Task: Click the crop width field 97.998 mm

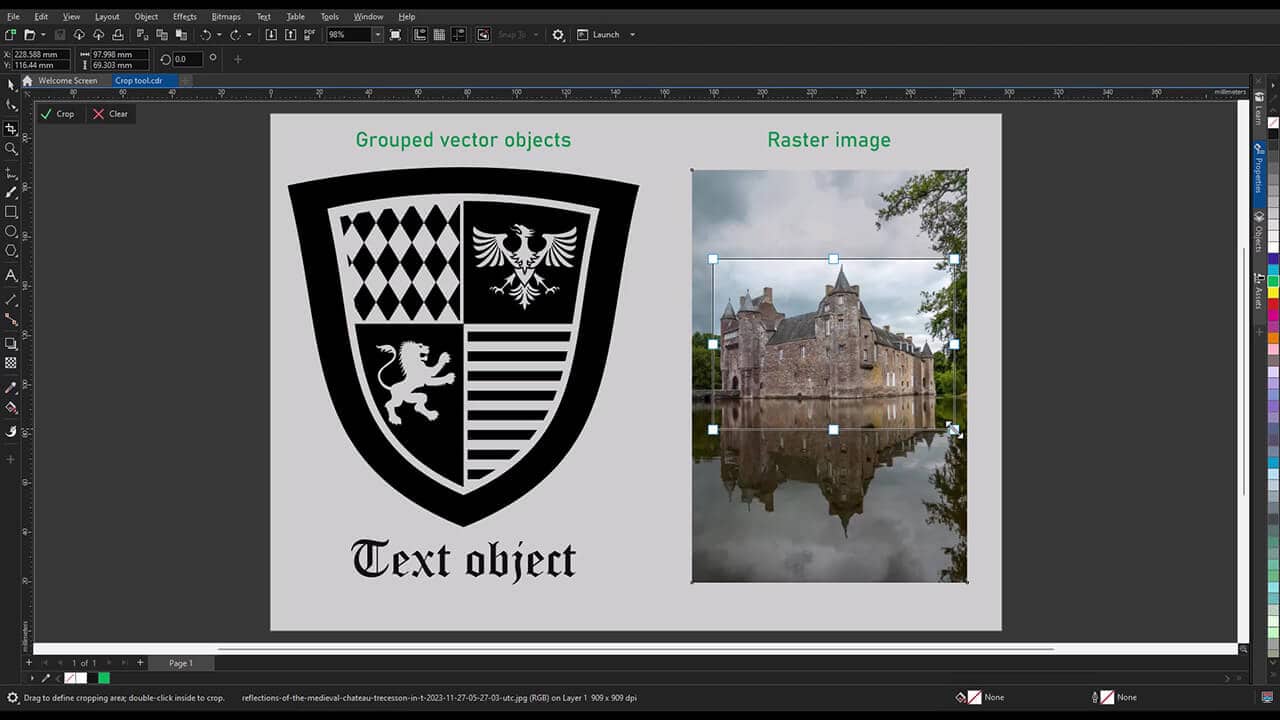Action: click(120, 54)
